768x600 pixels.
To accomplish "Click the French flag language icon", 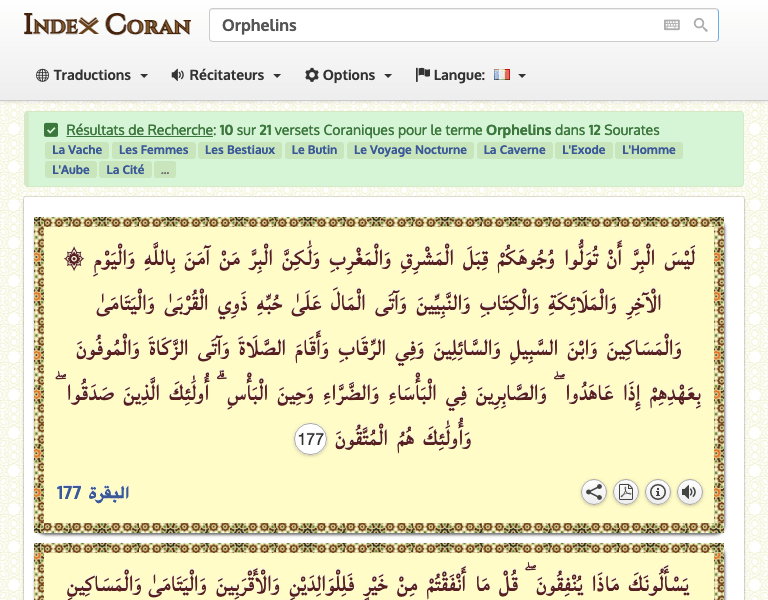I will (502, 75).
